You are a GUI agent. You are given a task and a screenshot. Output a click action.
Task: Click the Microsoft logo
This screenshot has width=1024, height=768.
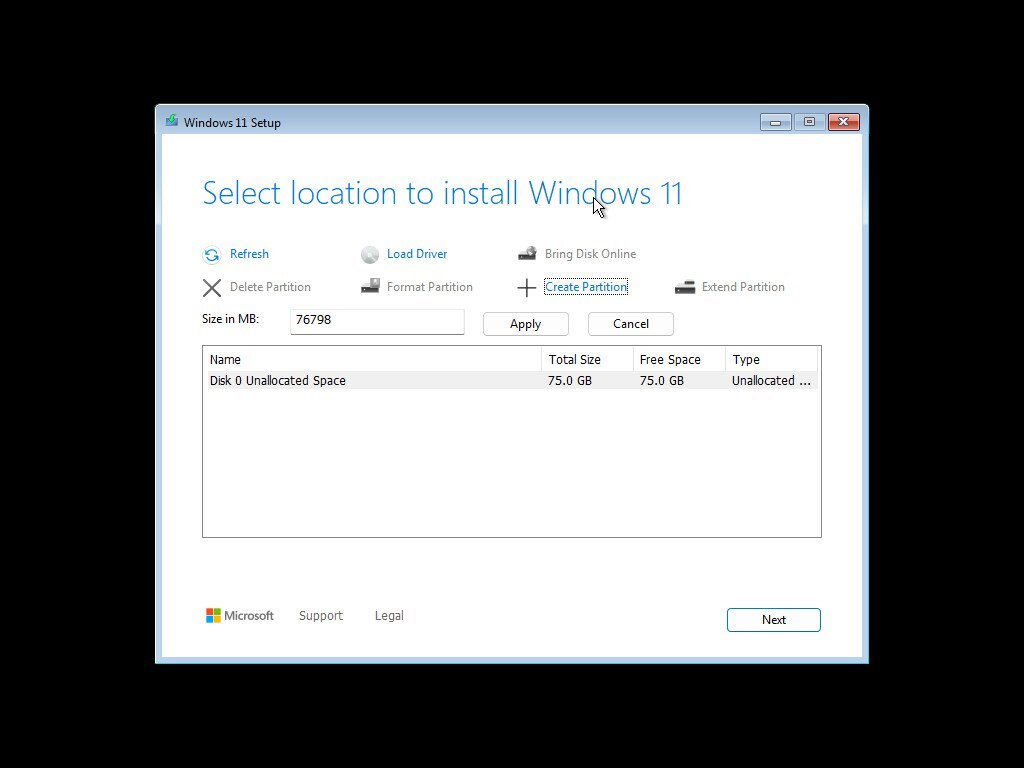tap(213, 615)
